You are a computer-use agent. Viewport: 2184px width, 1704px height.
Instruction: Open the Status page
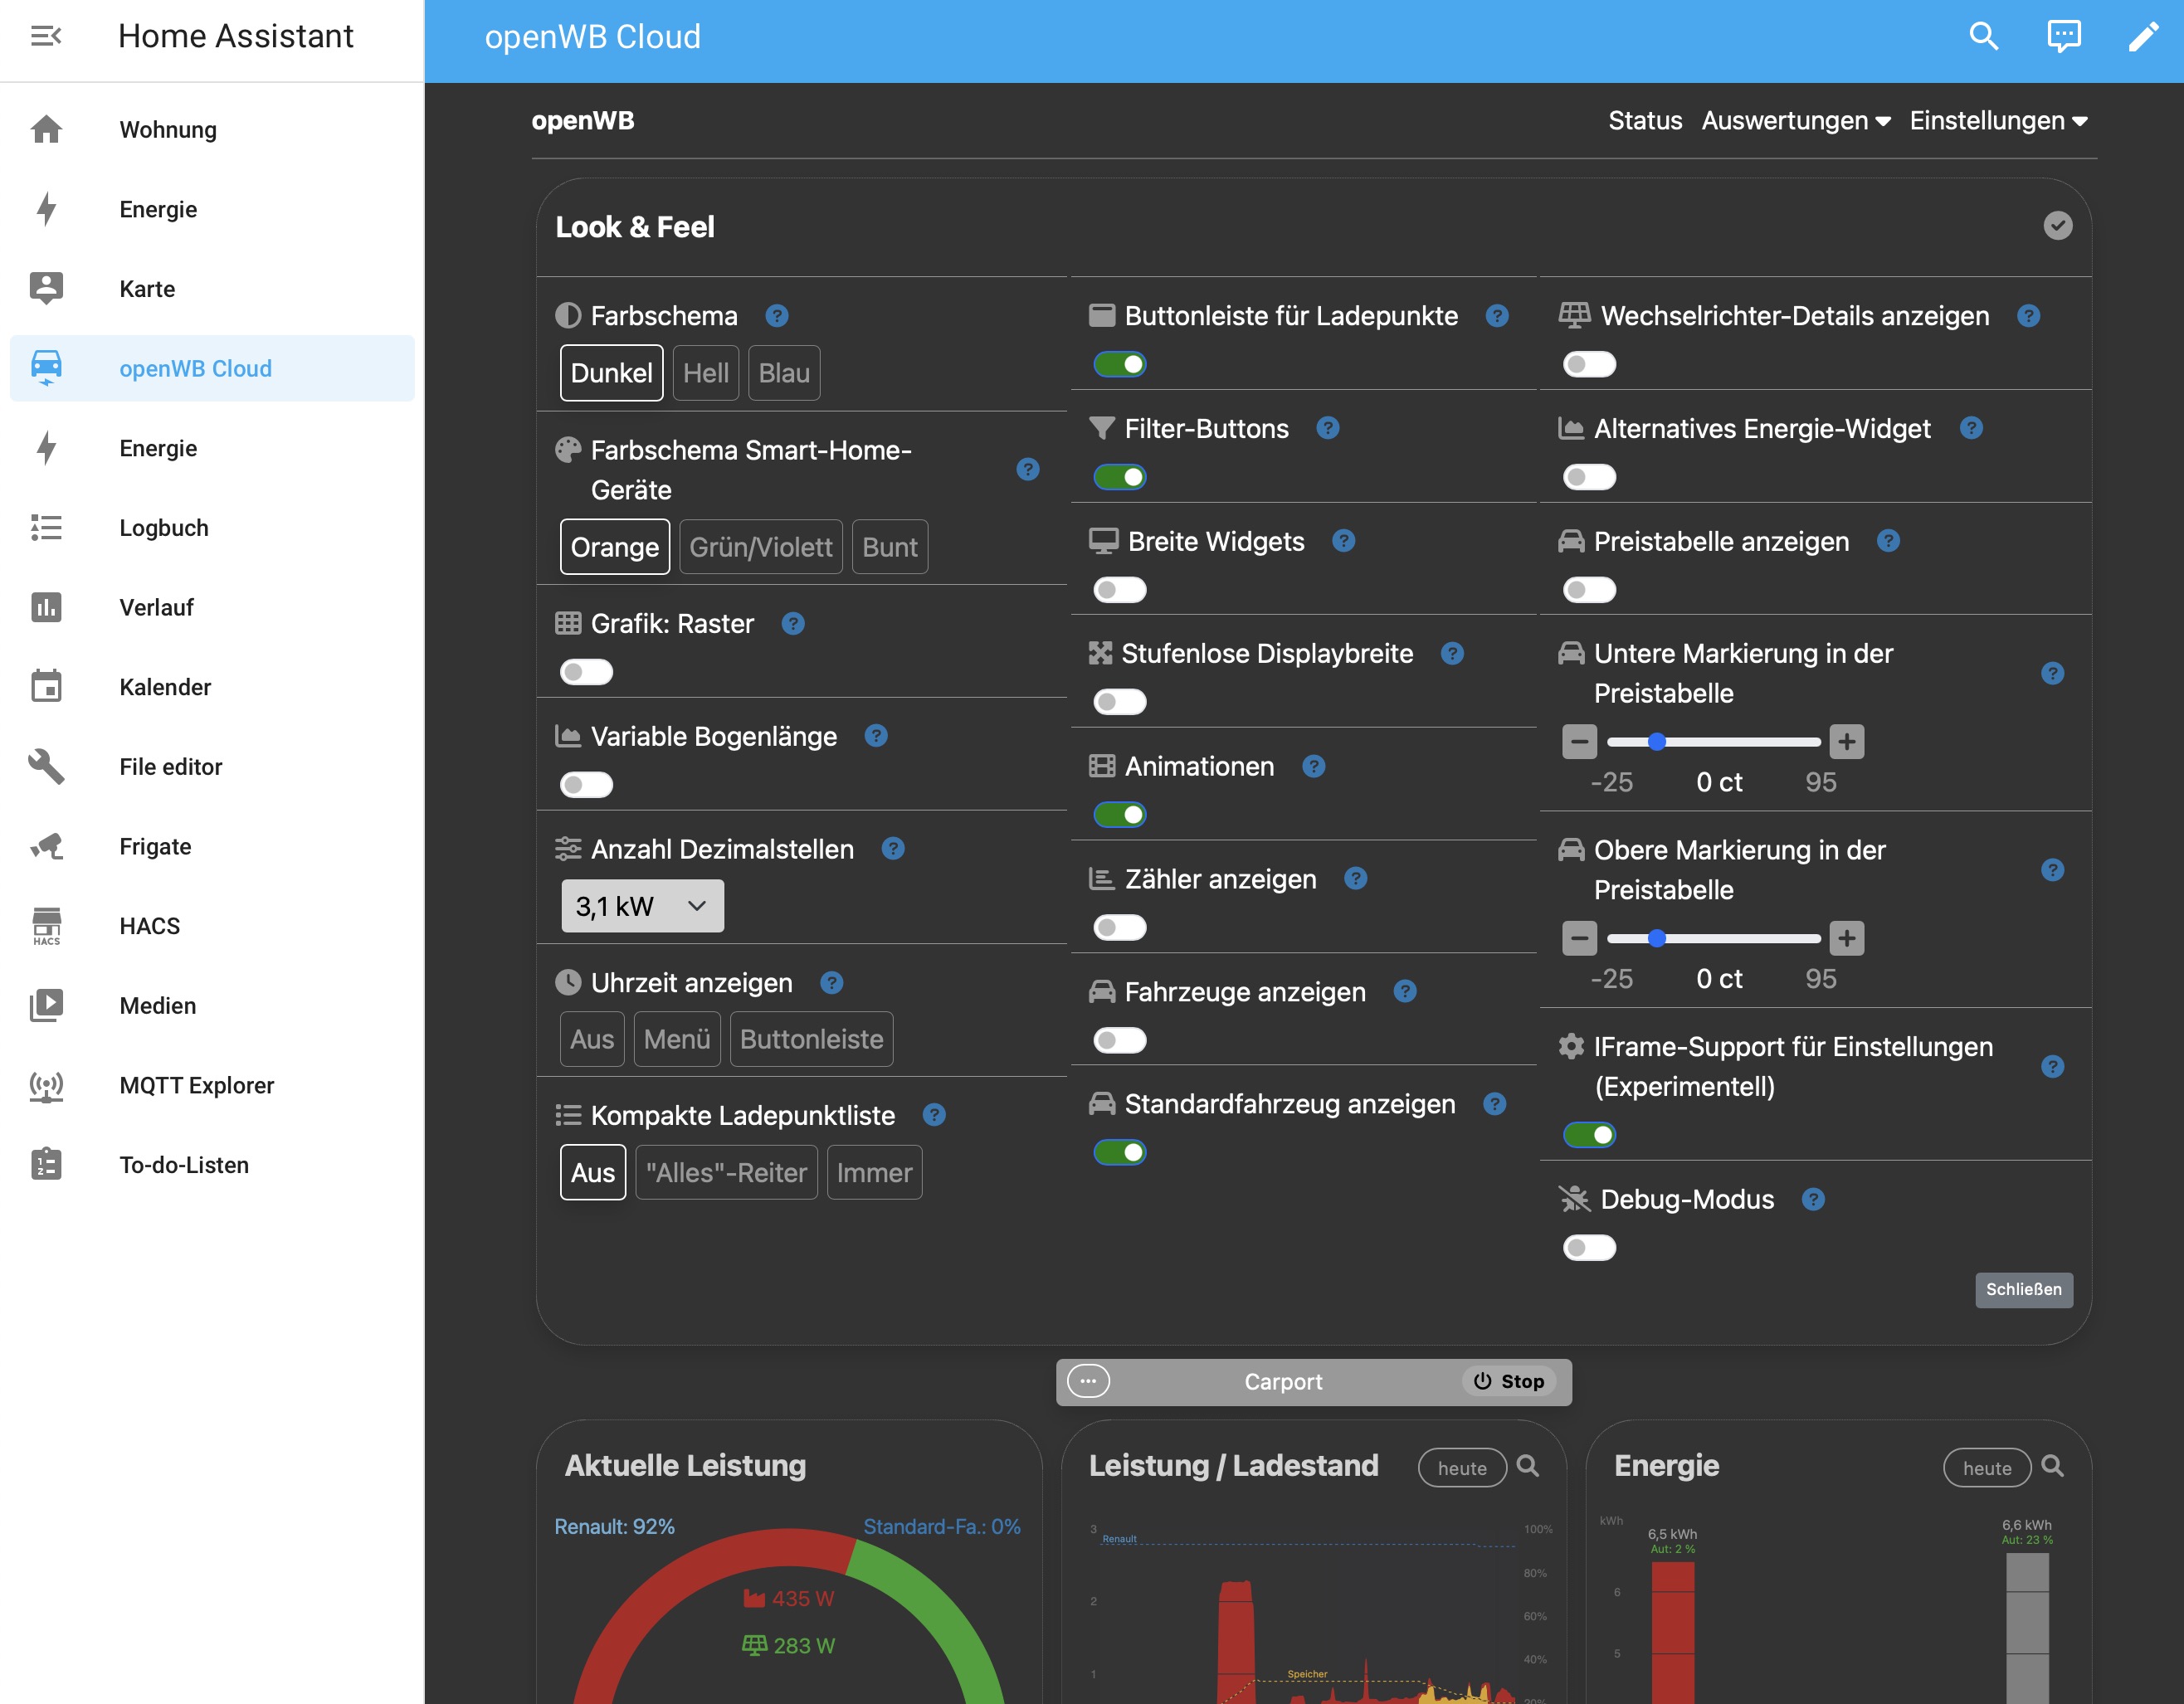pyautogui.click(x=1644, y=121)
